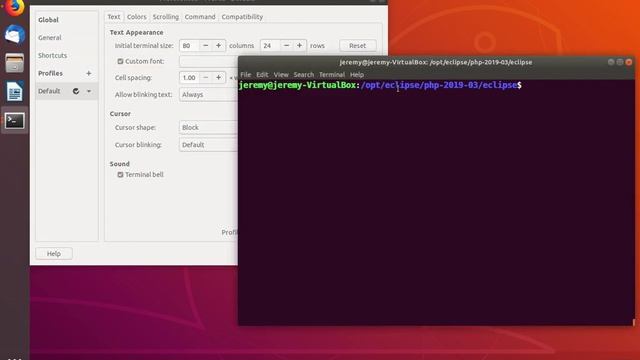The height and width of the screenshot is (360, 640).
Task: Open the terminal View menu
Action: pyautogui.click(x=281, y=75)
